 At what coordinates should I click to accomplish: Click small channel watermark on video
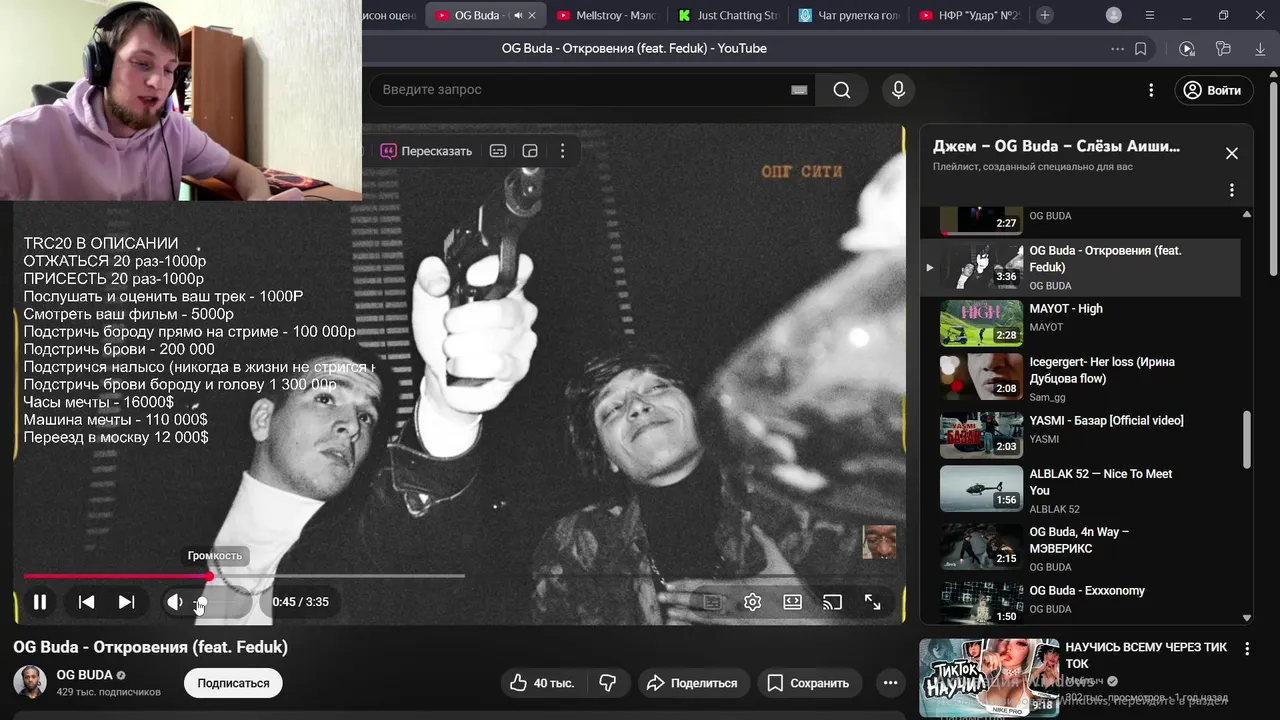pos(879,542)
